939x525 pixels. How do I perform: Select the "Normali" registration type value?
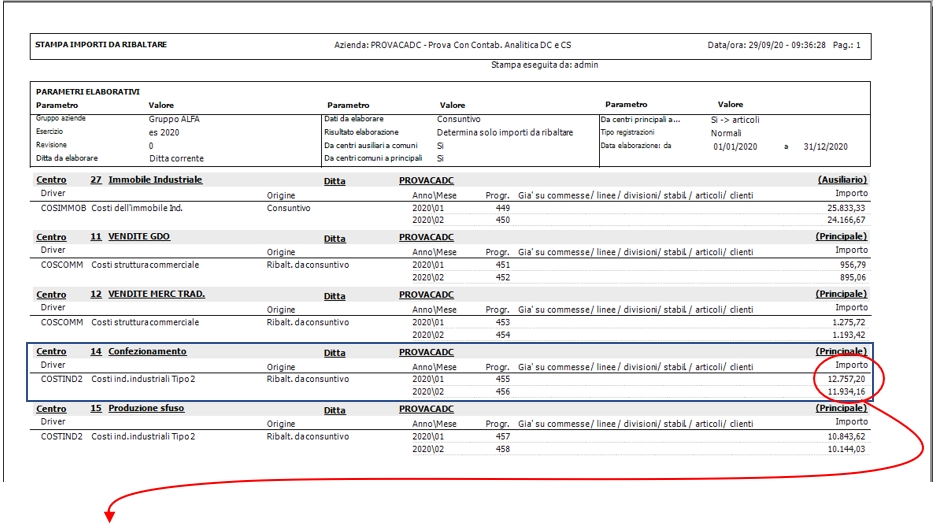pos(726,133)
